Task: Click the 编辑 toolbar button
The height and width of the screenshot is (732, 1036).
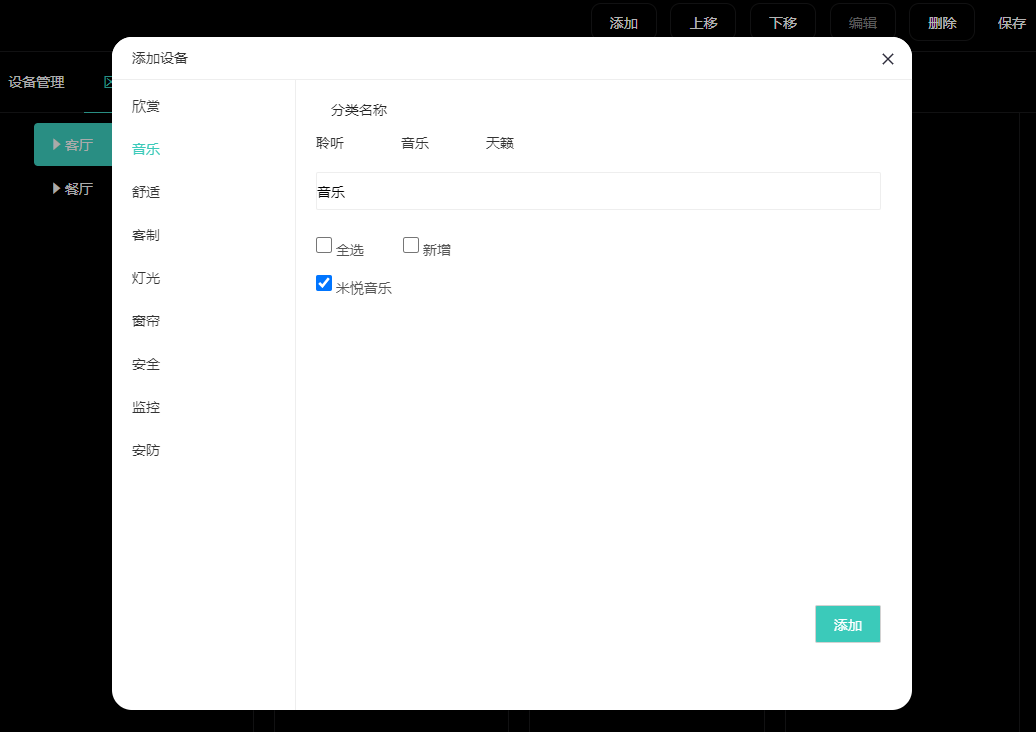Action: [862, 22]
